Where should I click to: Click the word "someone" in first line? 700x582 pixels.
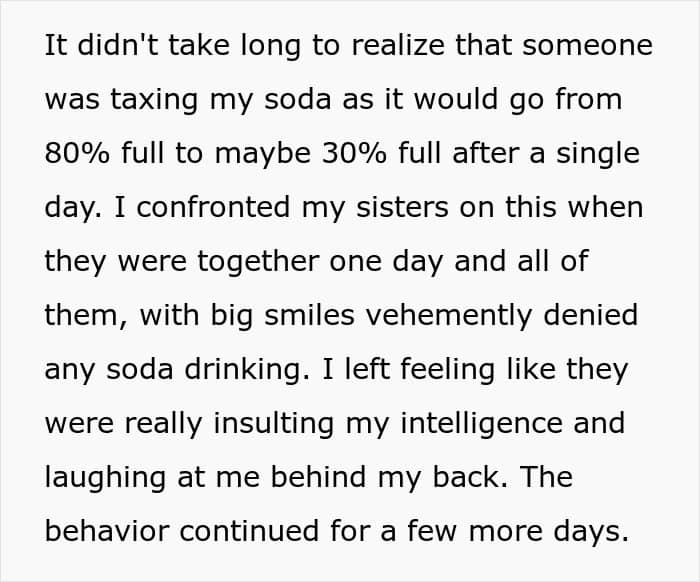(588, 45)
